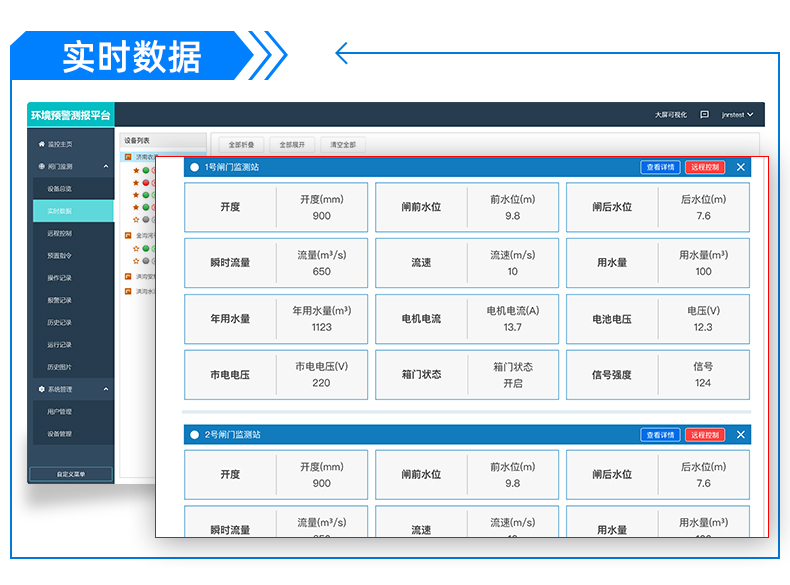The image size is (790, 585).
Task: Click 查看详情 button for 1号闸门监测站
Action: (x=660, y=167)
